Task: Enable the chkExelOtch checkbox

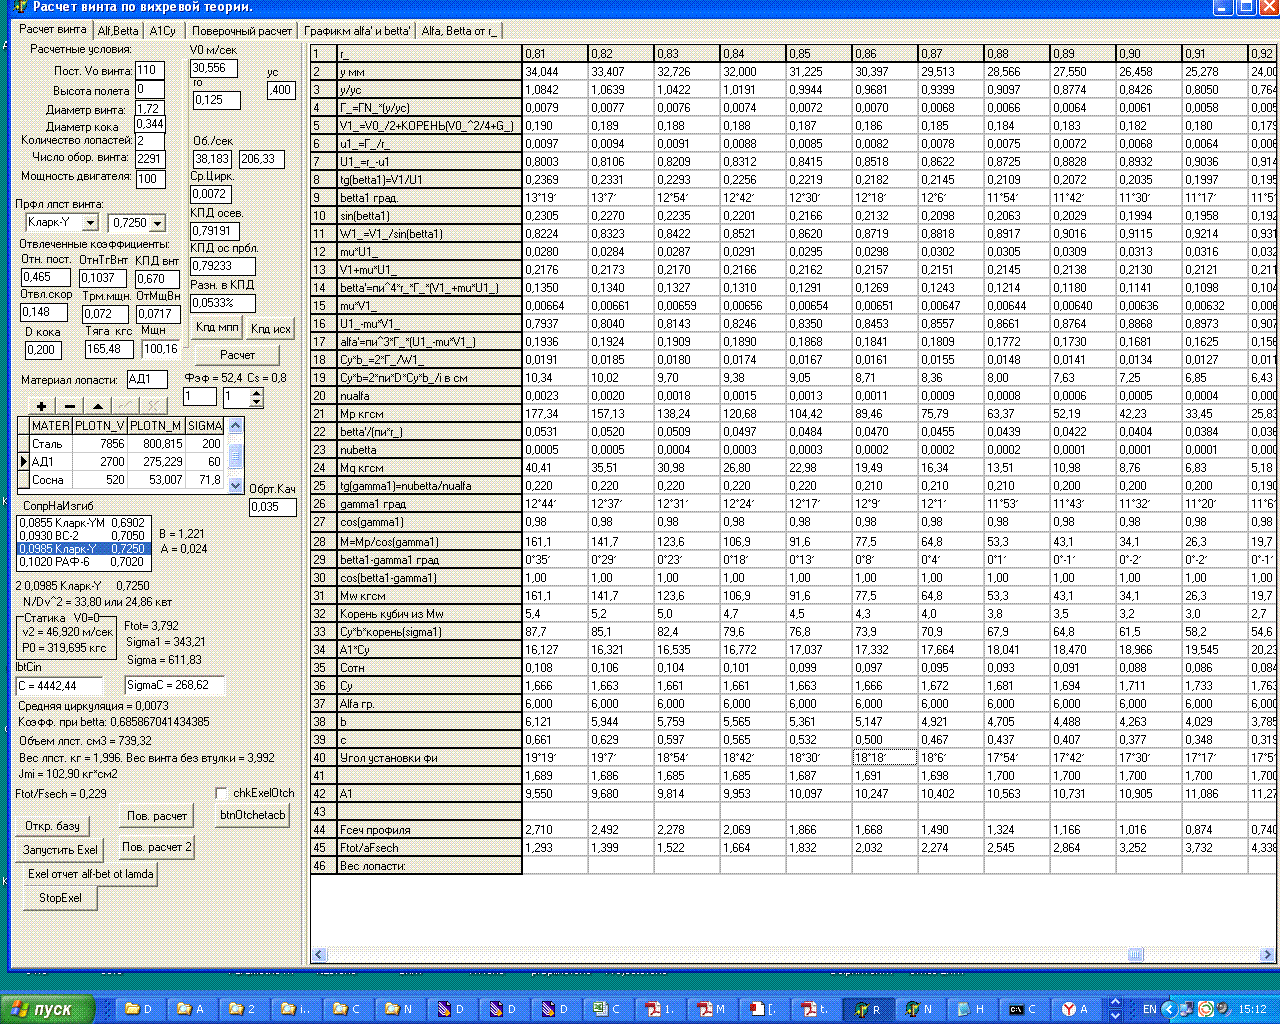Action: click(222, 793)
